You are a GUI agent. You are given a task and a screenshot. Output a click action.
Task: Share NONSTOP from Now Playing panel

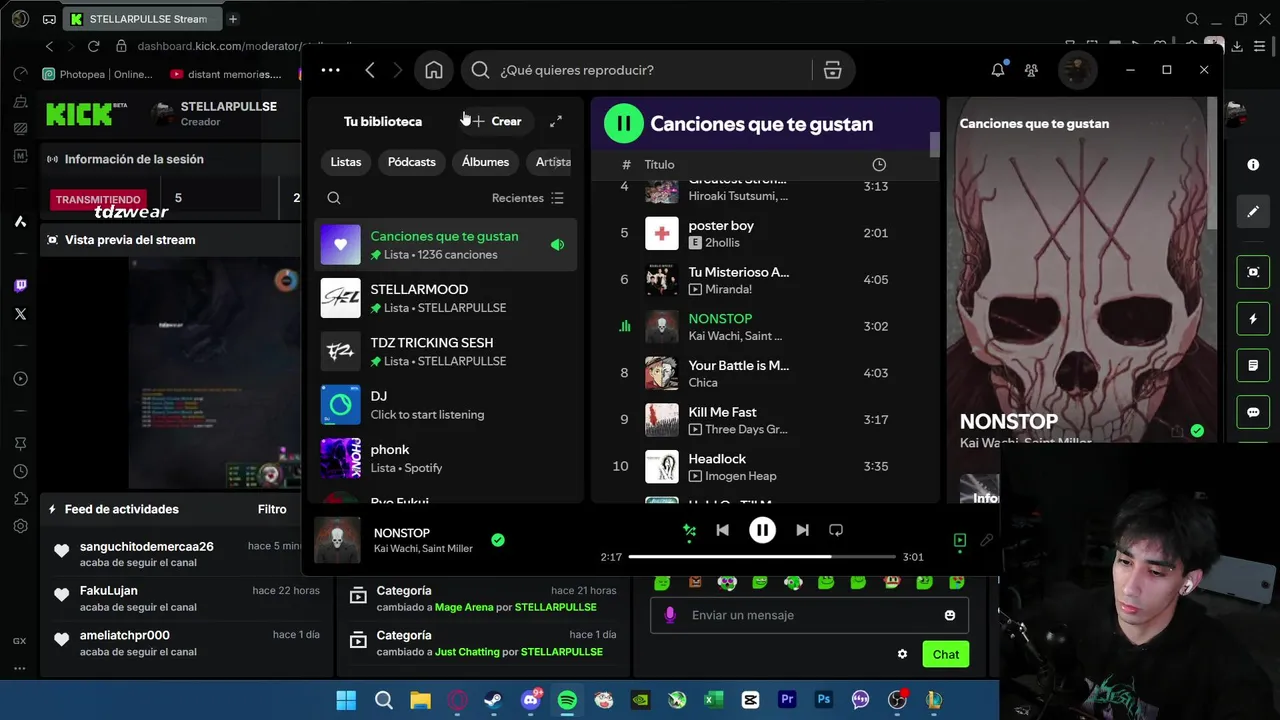click(1177, 430)
